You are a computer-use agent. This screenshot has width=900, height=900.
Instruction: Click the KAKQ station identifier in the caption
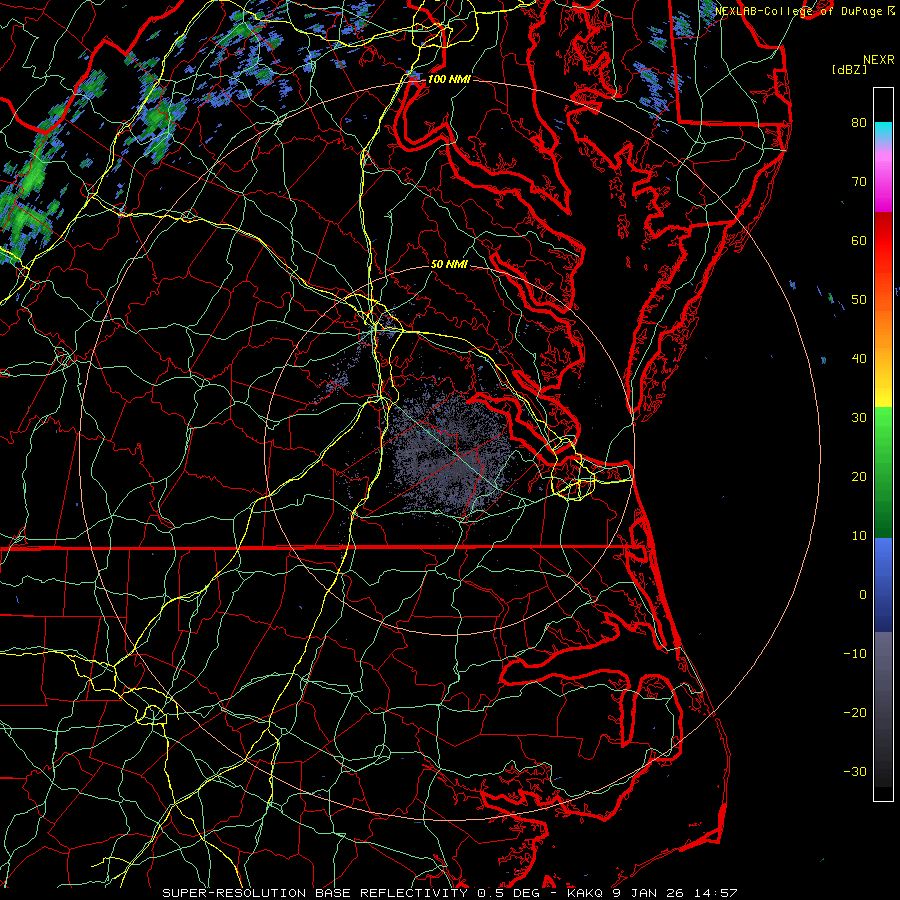tap(585, 893)
